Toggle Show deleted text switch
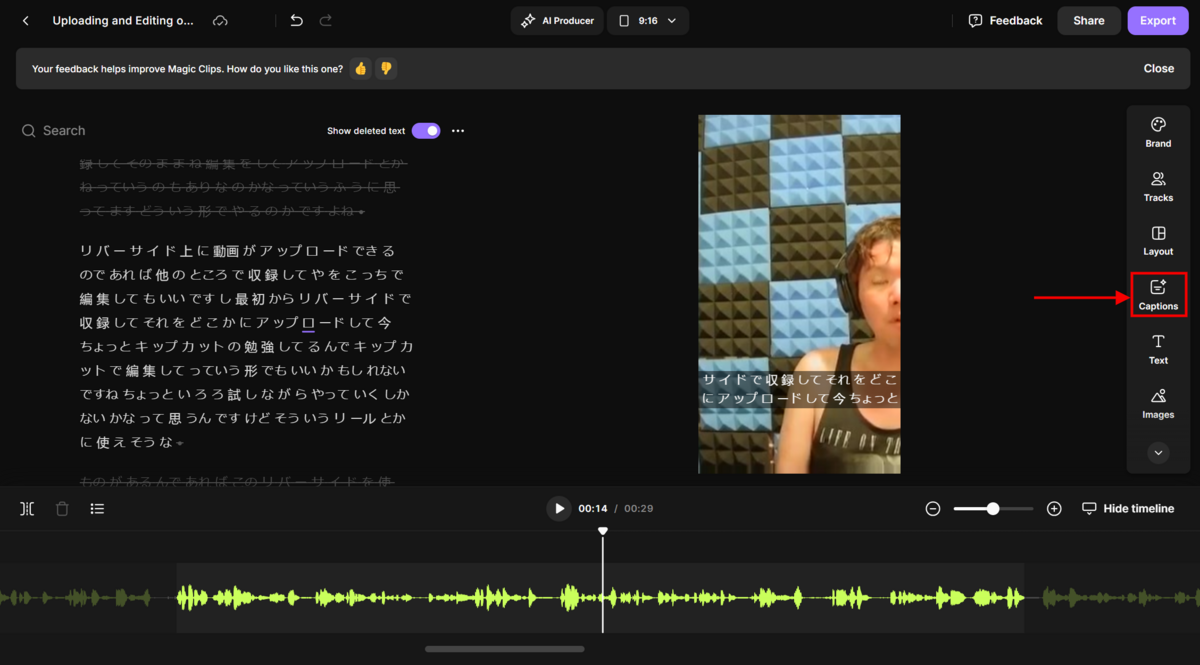 coord(426,131)
